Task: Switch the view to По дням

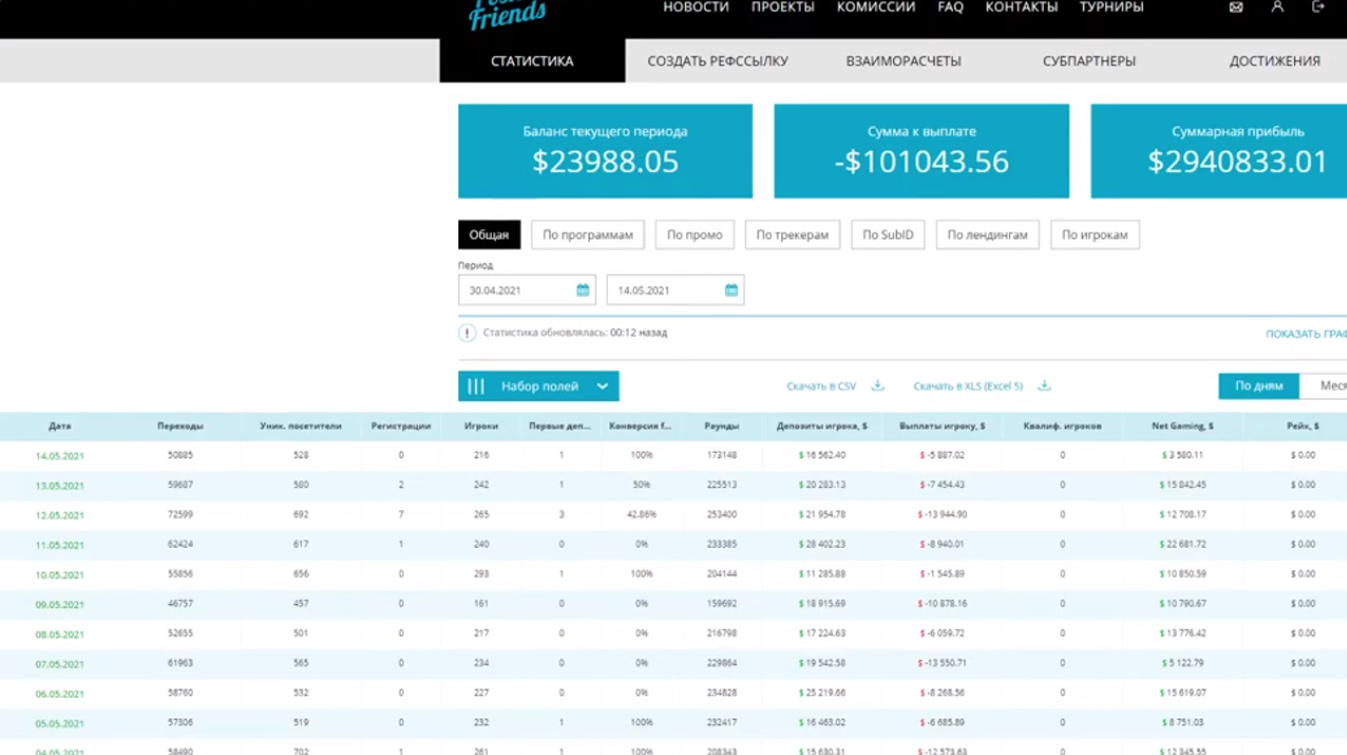Action: (1258, 386)
